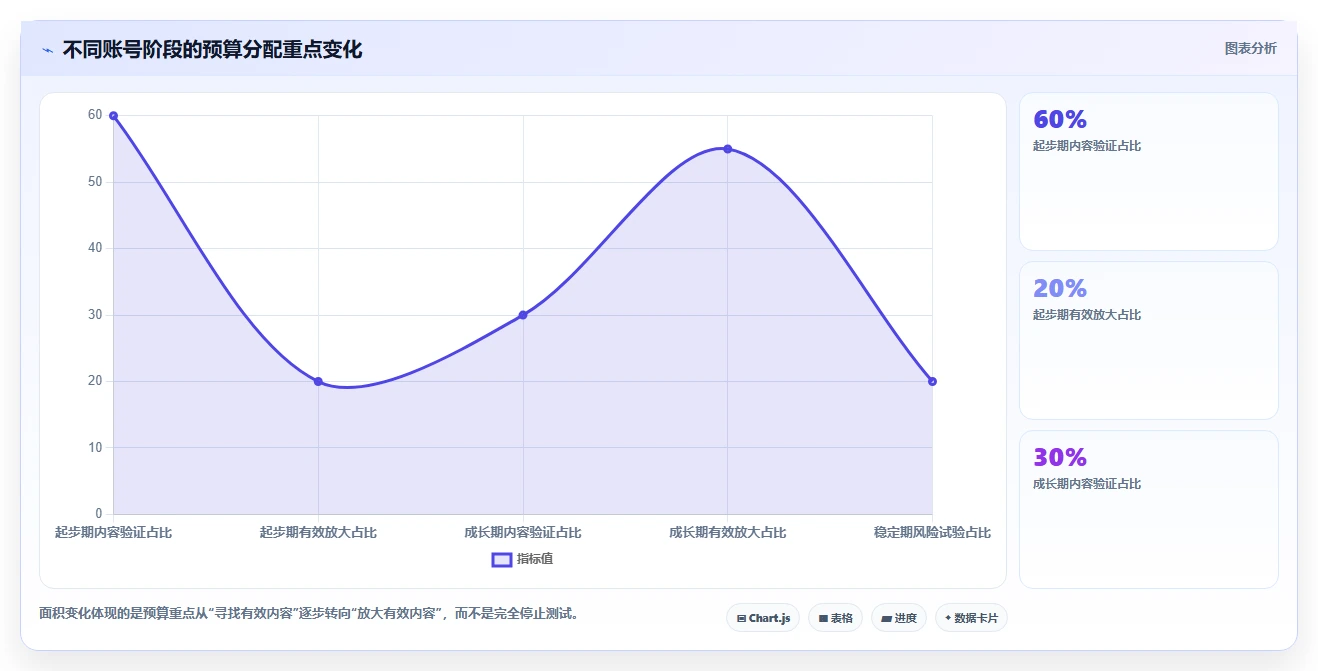Image resolution: width=1318 pixels, height=671 pixels.
Task: Select the 表格 tag button
Action: (x=835, y=618)
